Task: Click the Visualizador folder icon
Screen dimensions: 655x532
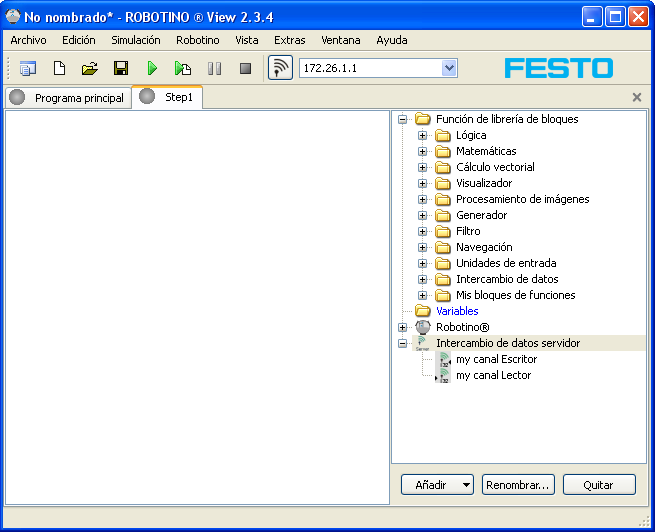Action: coord(442,183)
